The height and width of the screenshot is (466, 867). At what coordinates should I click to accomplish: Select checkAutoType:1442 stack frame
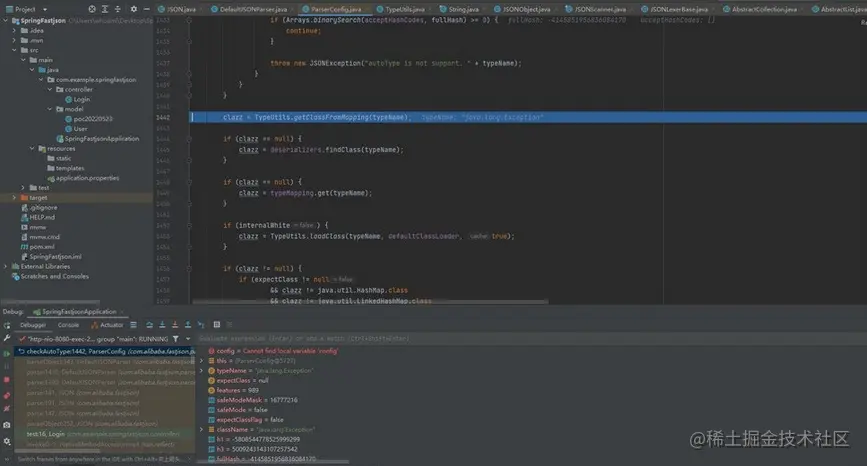click(105, 352)
